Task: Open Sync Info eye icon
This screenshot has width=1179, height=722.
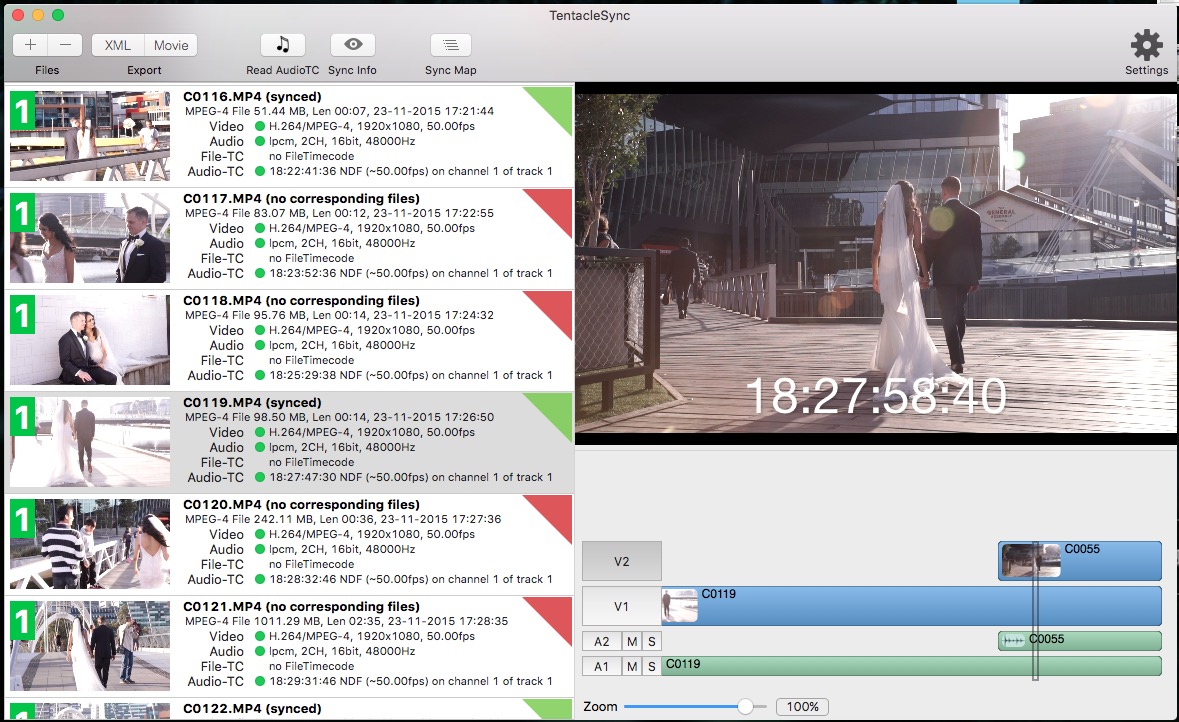Action: pos(353,45)
